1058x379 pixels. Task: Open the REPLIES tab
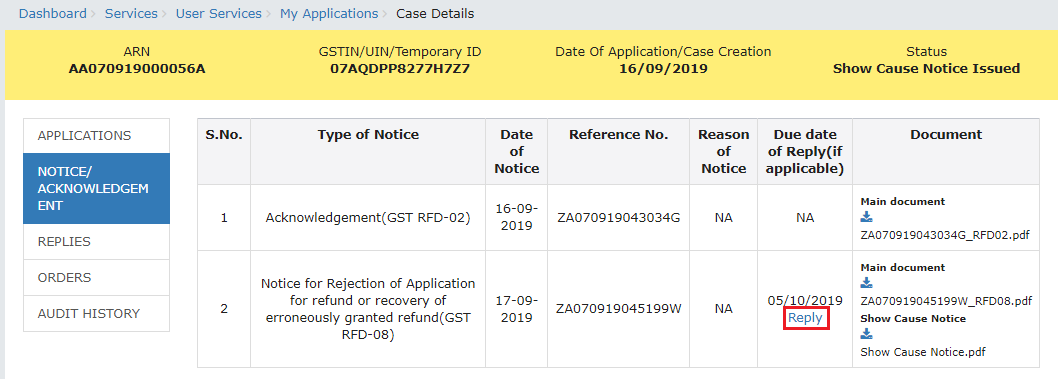tap(96, 241)
